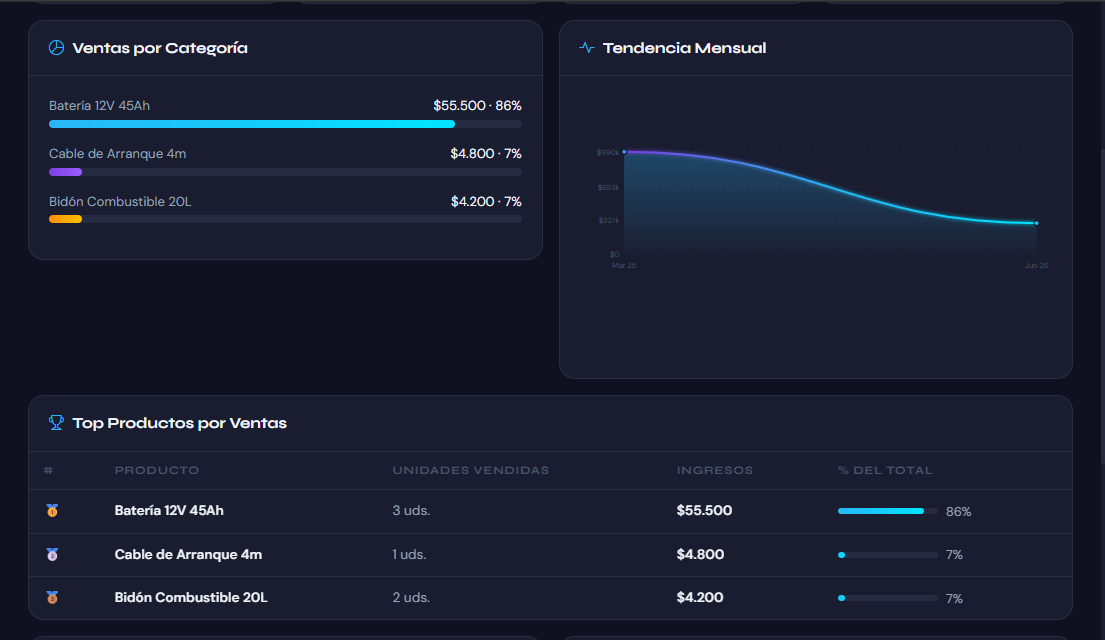Image resolution: width=1105 pixels, height=640 pixels.
Task: Select Batería 12V 45Ah in the products table
Action: click(169, 510)
